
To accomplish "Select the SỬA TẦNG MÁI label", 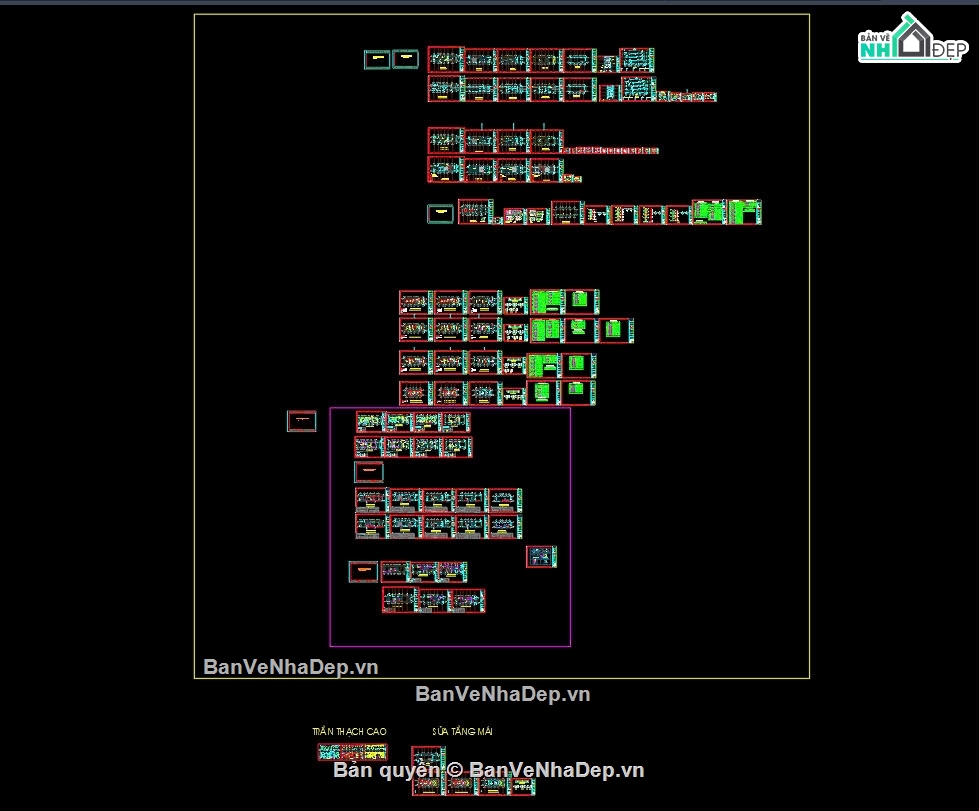I will click(462, 732).
